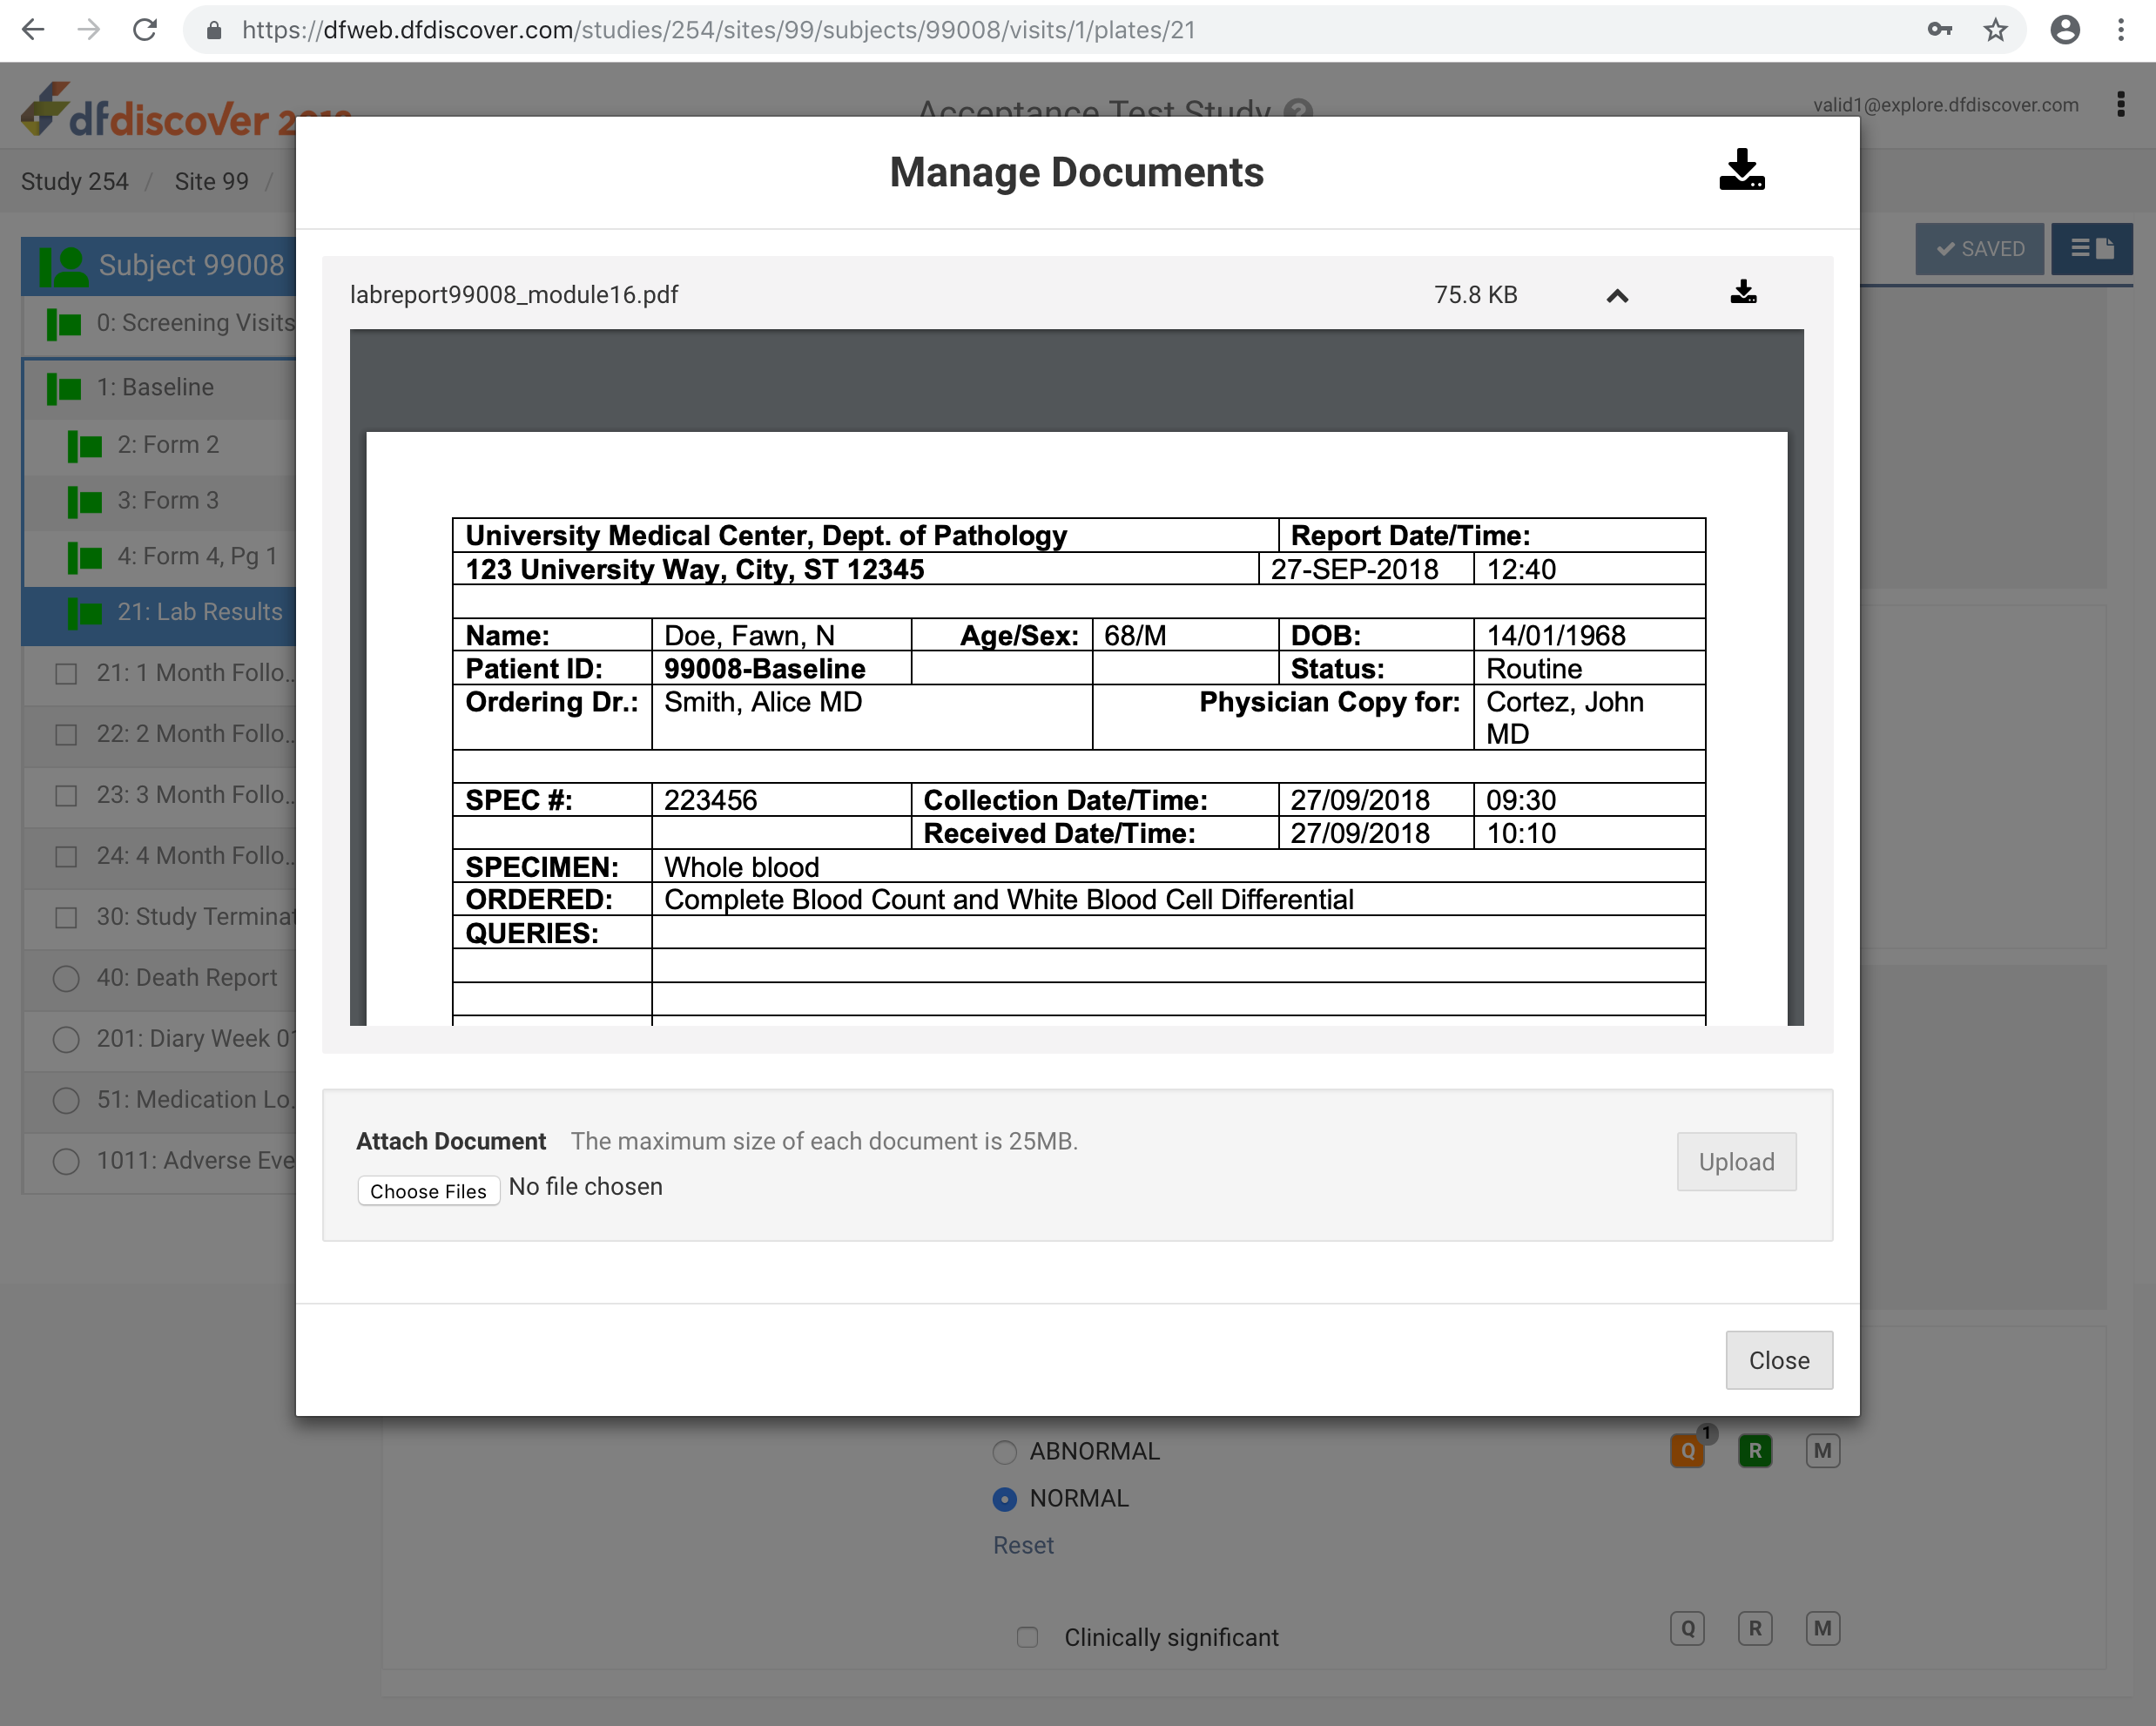The image size is (2156, 1726).
Task: Open the Chrome profile avatar icon
Action: click(x=2064, y=30)
